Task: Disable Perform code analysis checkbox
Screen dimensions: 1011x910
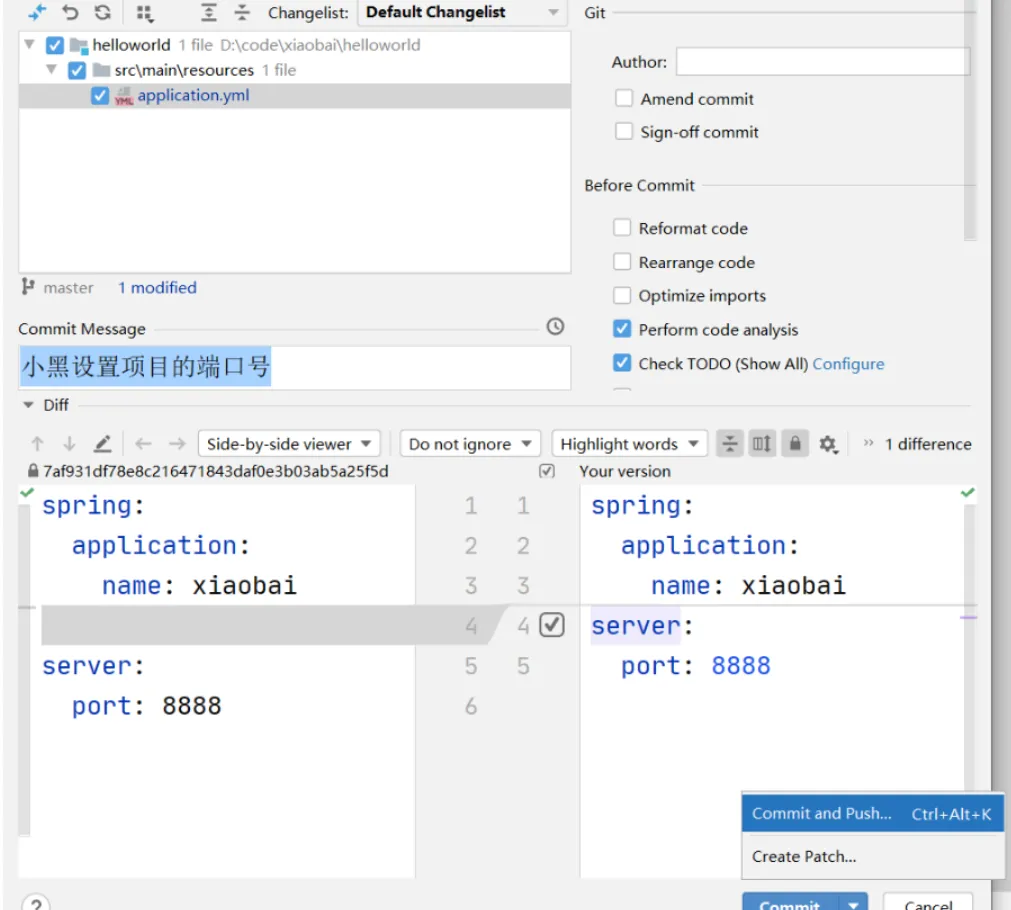Action: [622, 329]
